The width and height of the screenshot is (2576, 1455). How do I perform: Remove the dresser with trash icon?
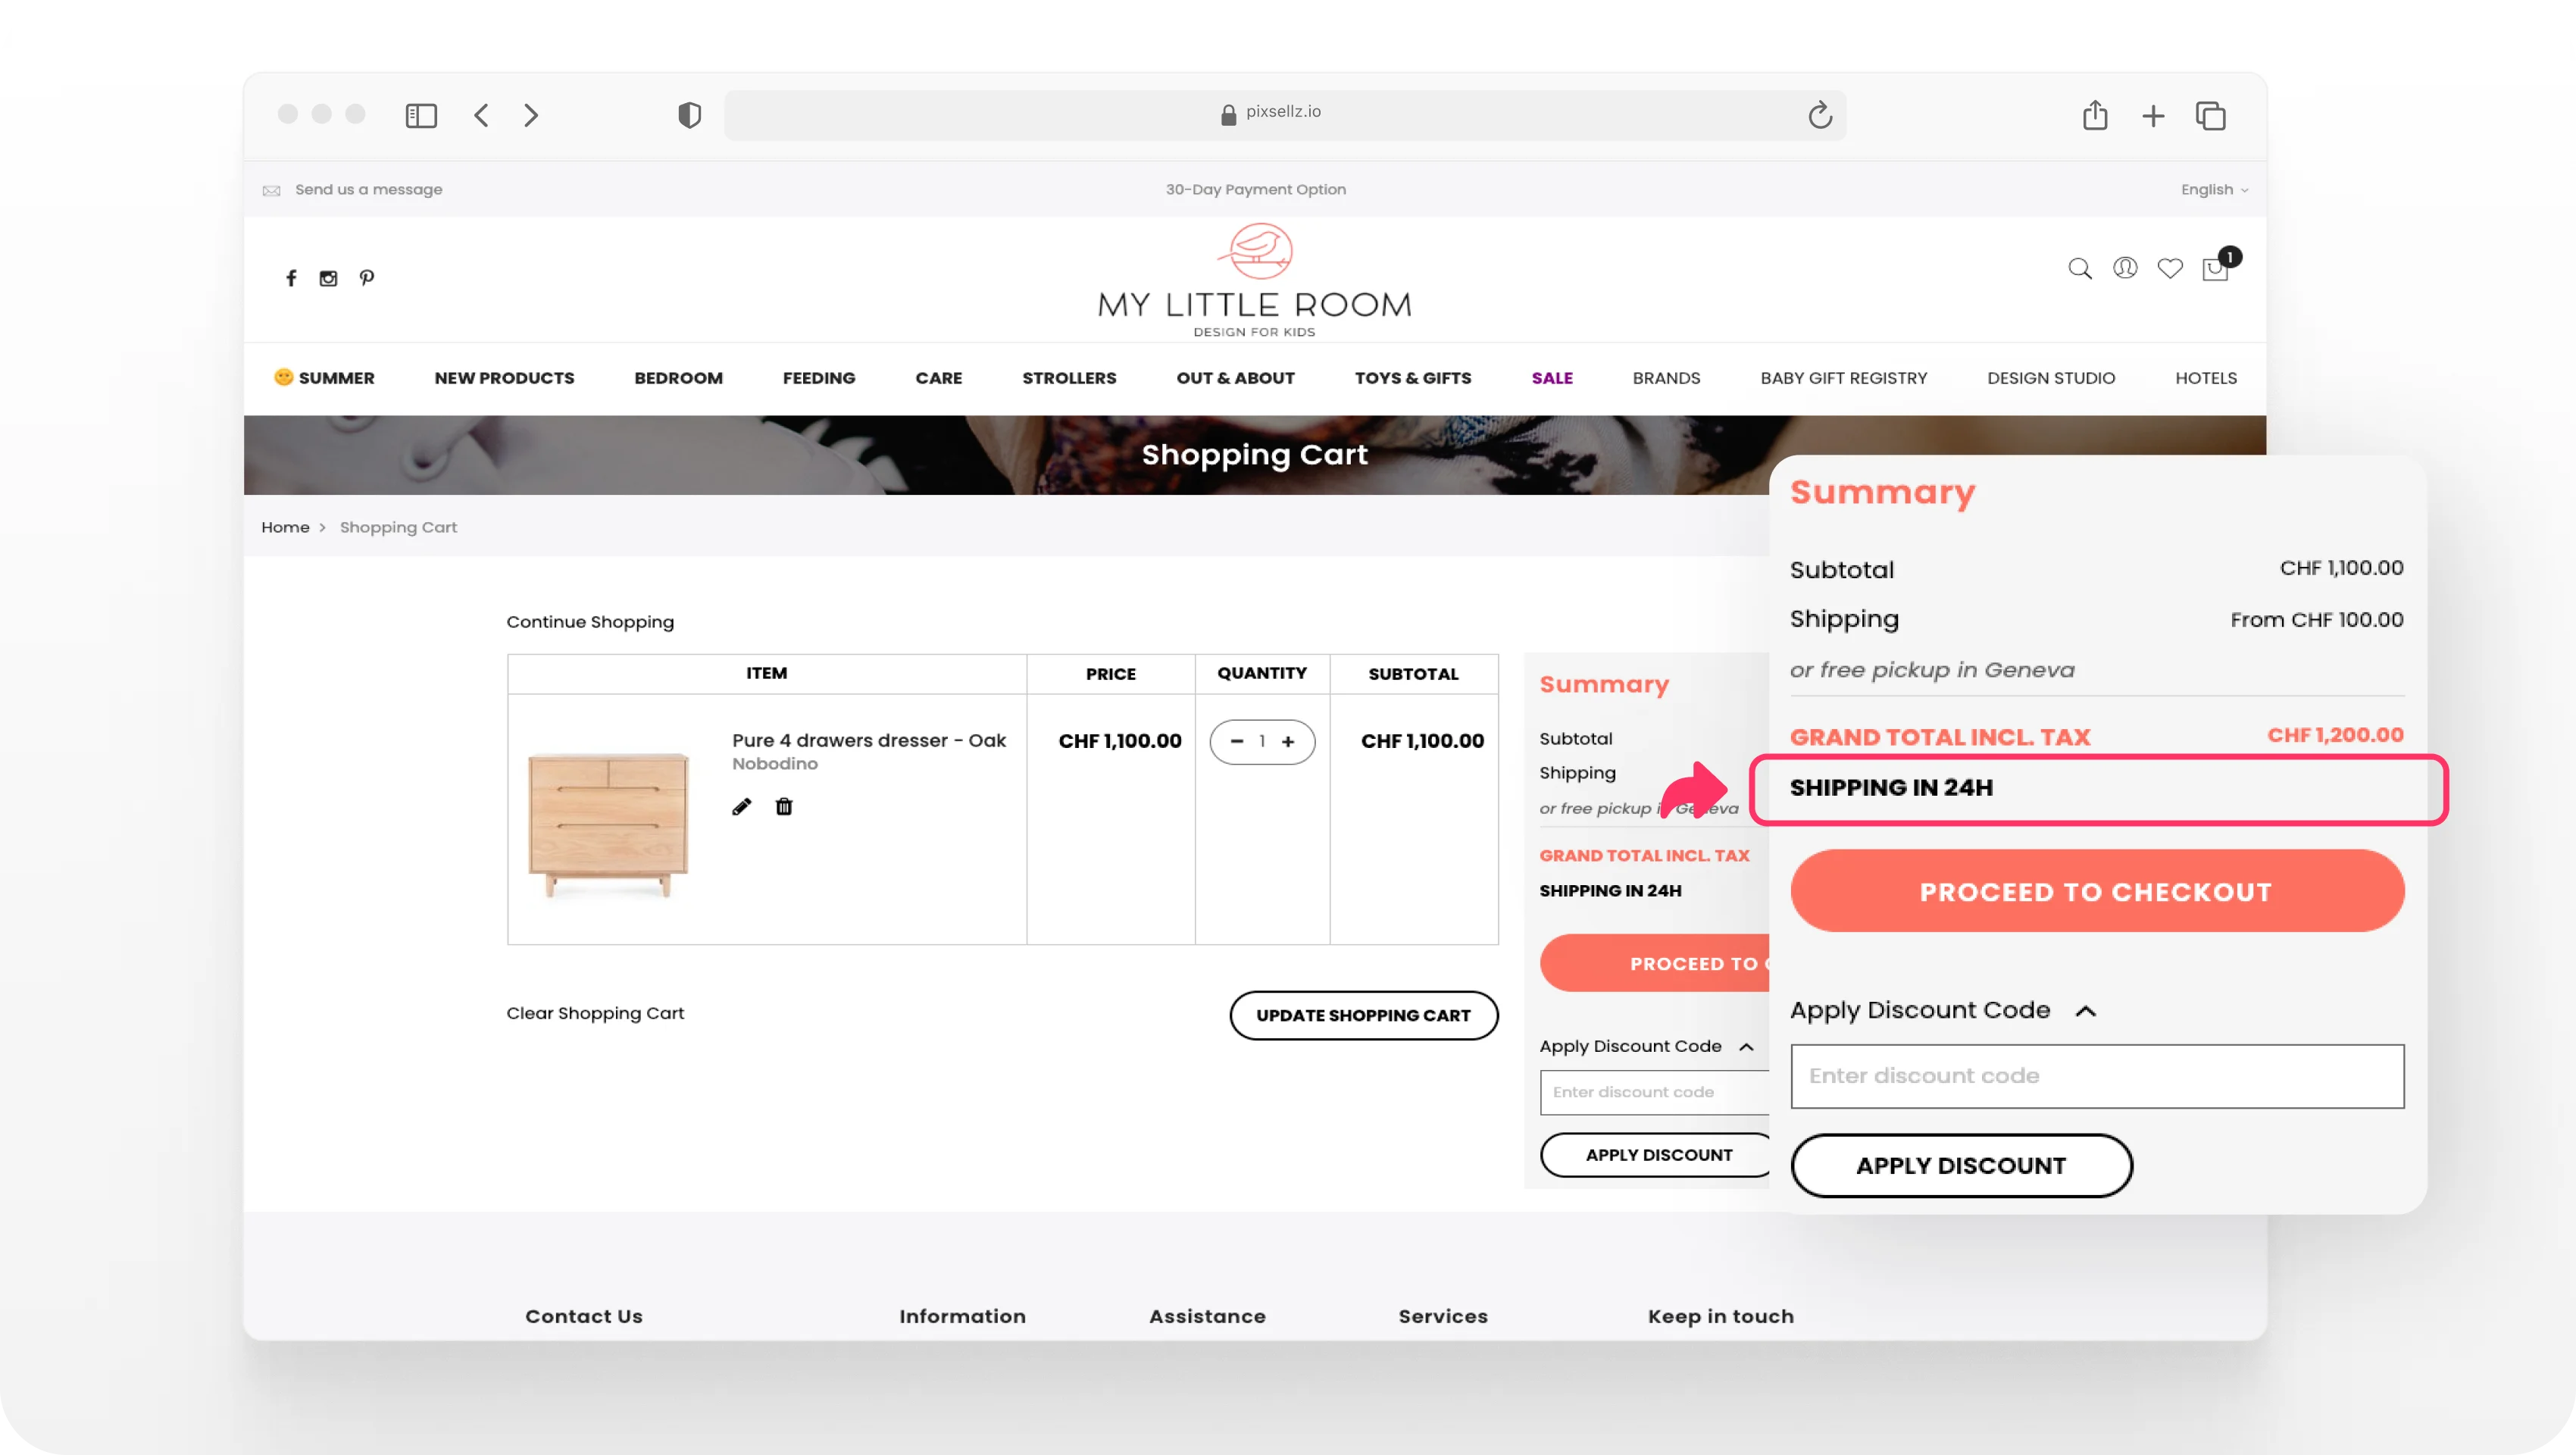[784, 806]
